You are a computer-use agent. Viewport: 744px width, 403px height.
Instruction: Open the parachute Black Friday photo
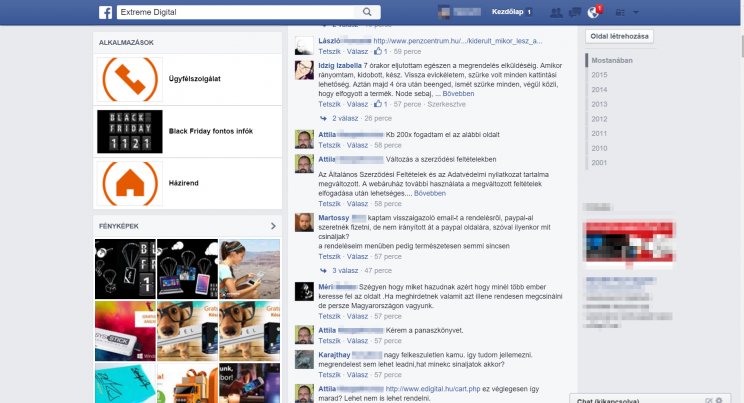pyautogui.click(x=125, y=269)
